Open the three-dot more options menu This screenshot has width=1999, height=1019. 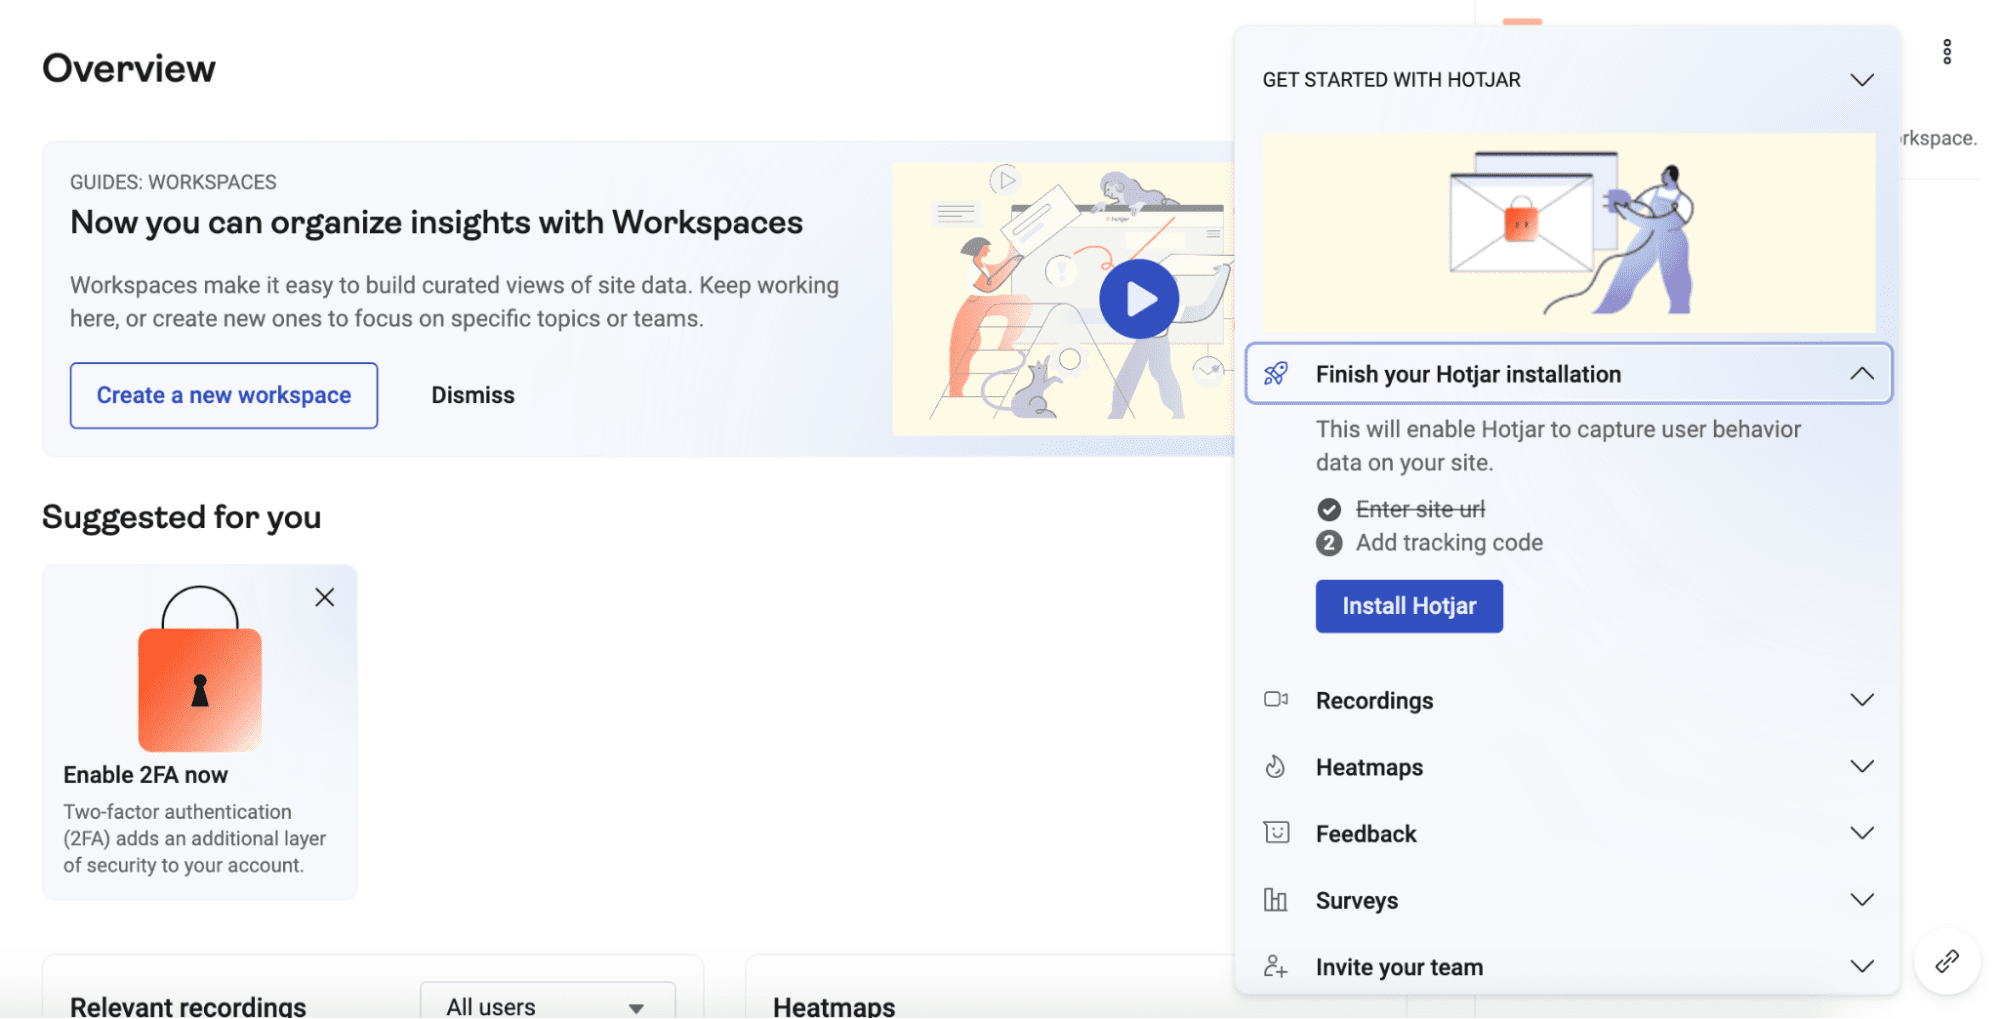point(1946,52)
